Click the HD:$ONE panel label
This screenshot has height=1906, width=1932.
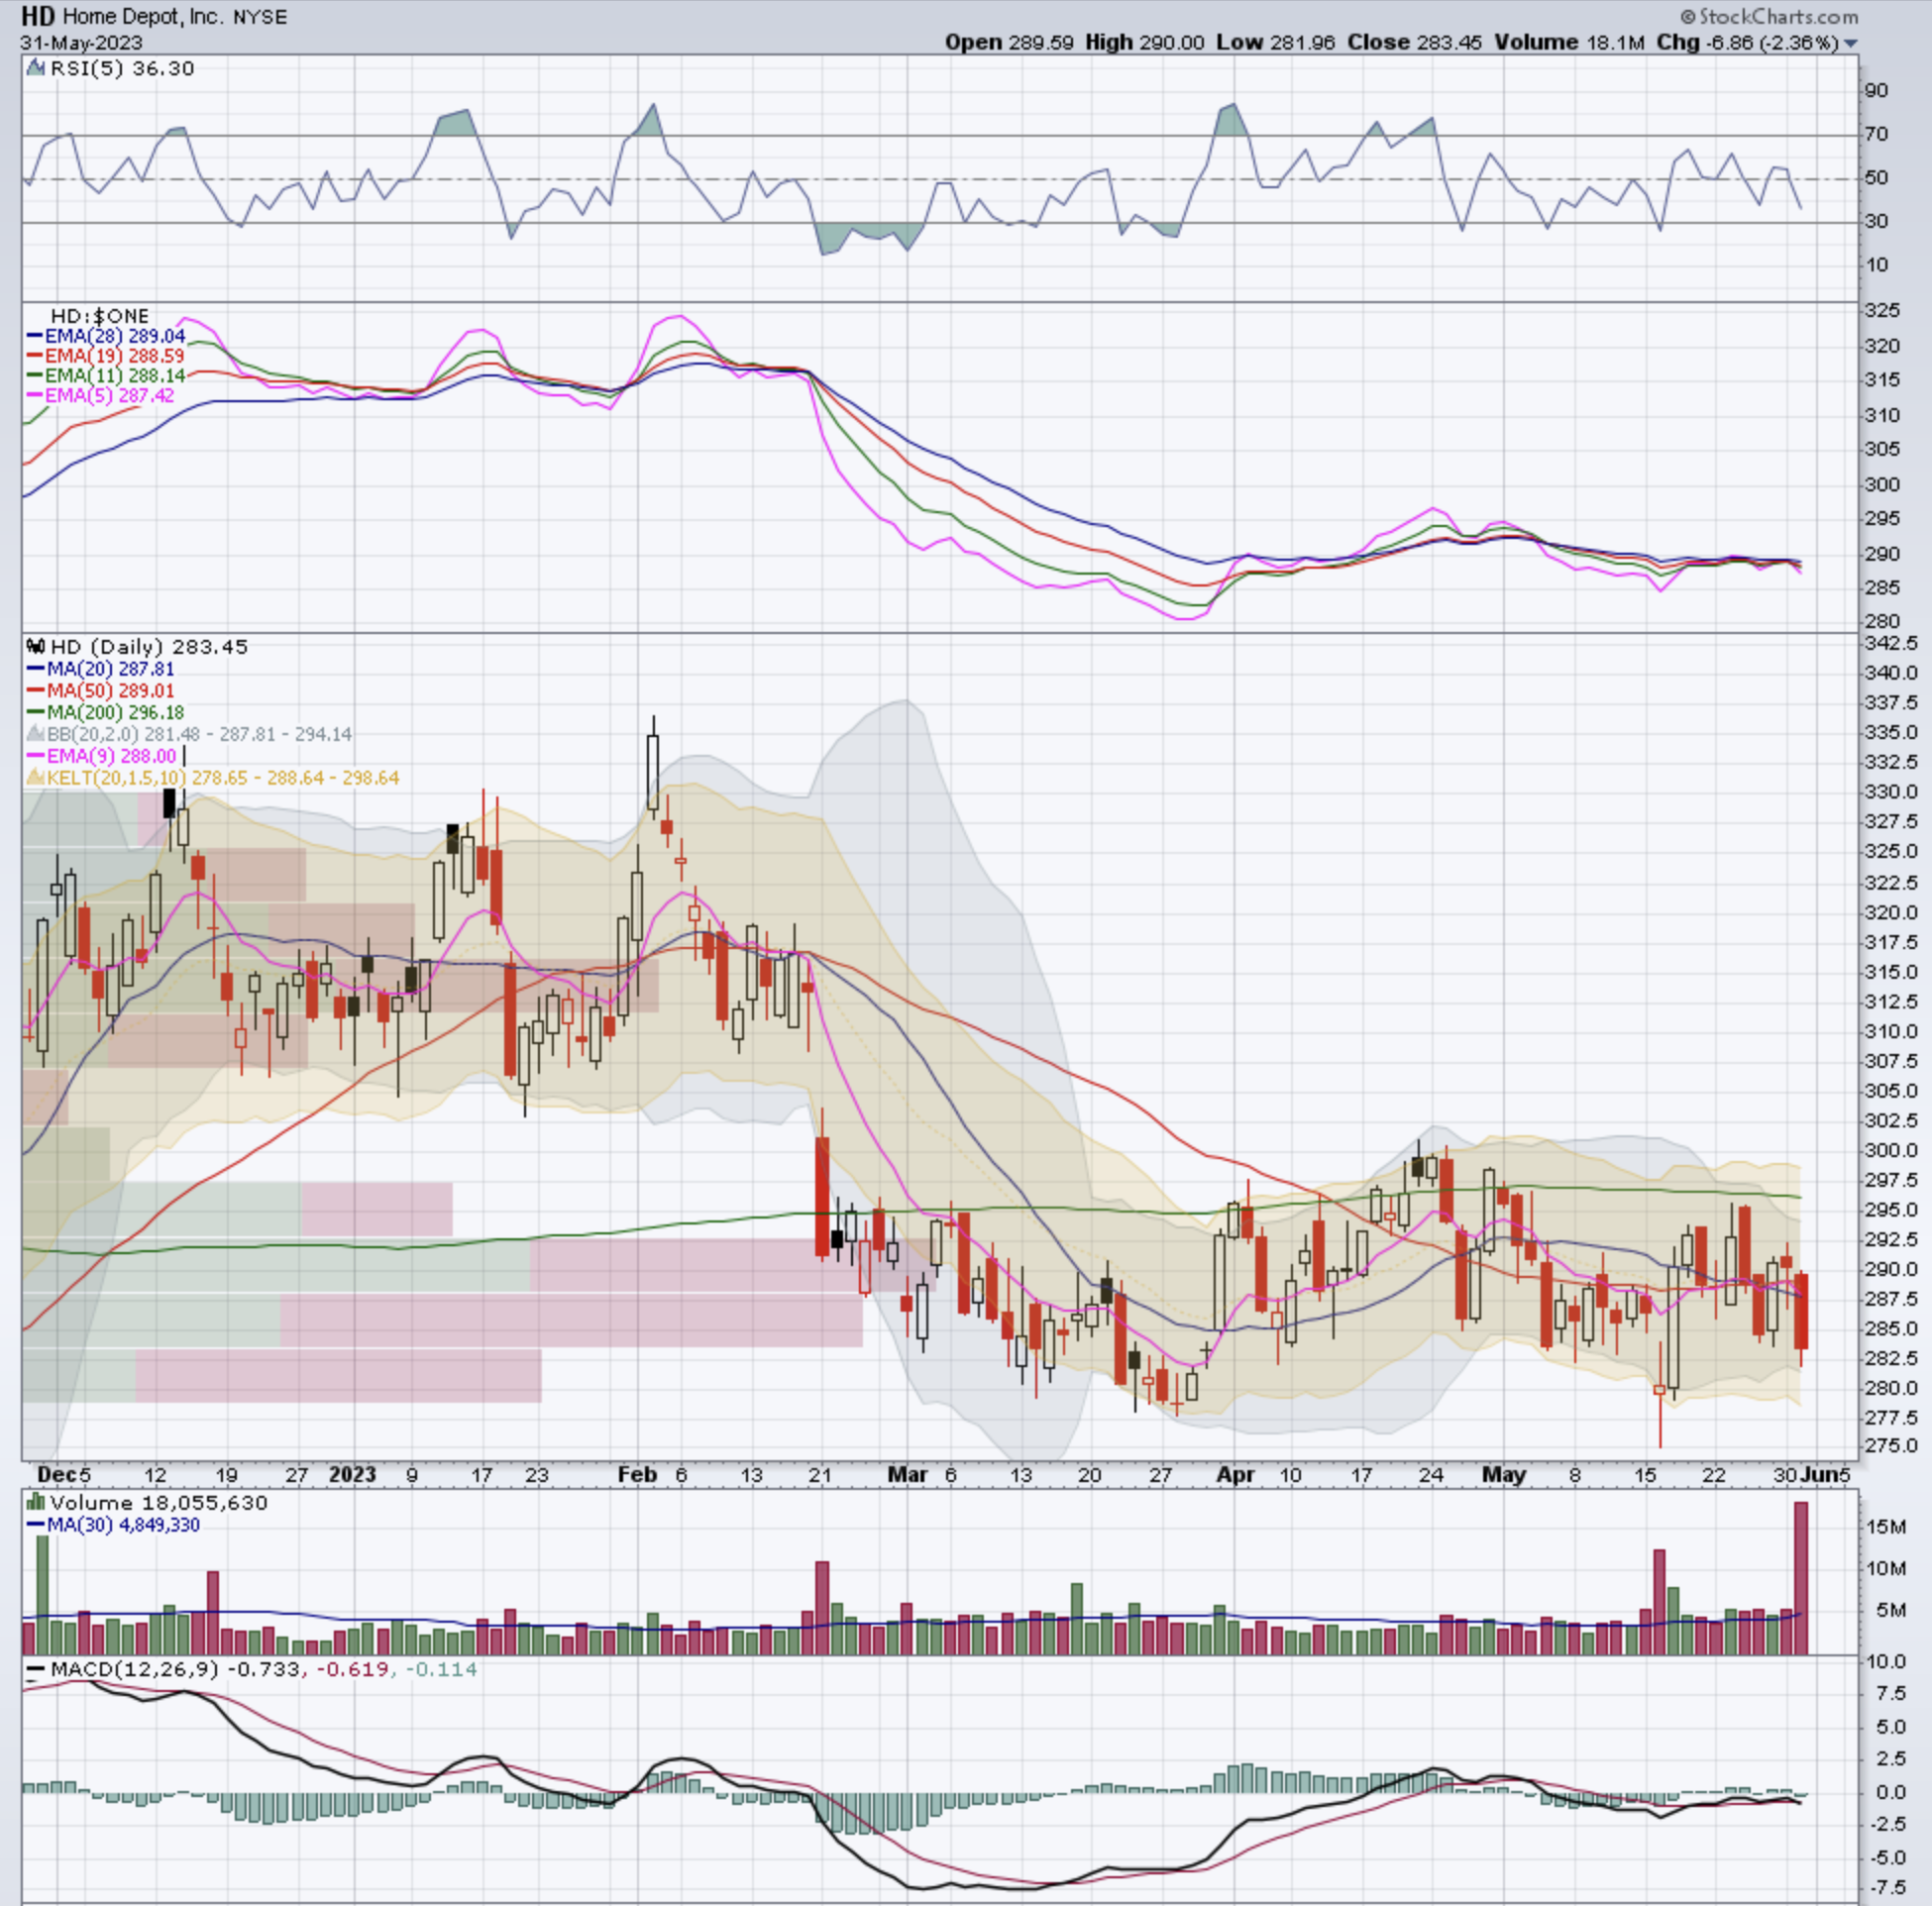pyautogui.click(x=99, y=316)
